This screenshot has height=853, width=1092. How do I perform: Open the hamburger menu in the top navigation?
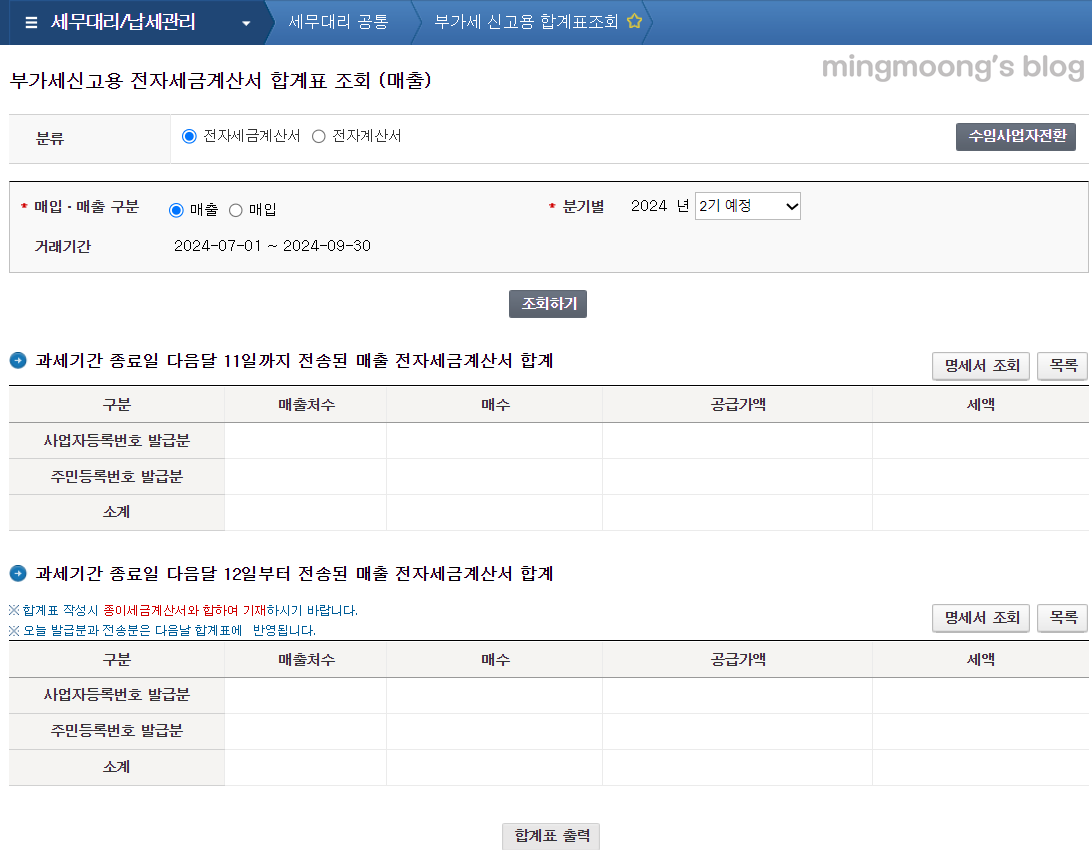tap(31, 20)
